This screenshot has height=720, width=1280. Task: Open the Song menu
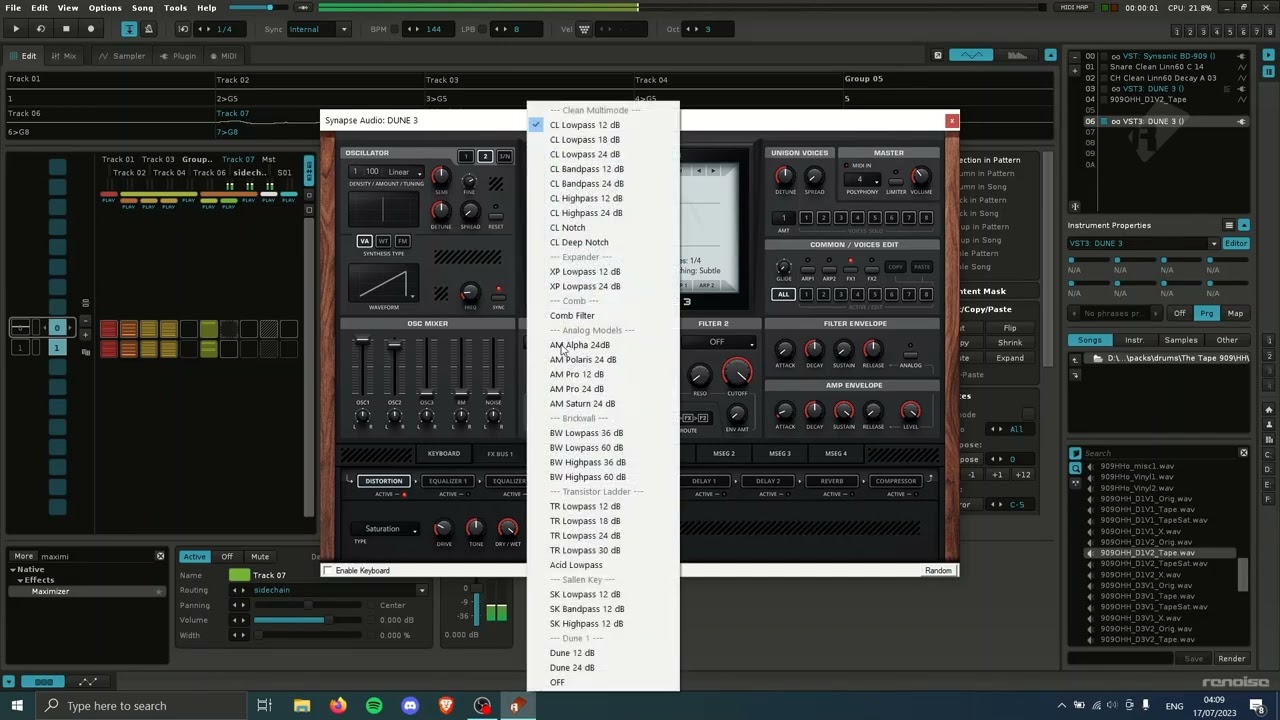point(143,8)
